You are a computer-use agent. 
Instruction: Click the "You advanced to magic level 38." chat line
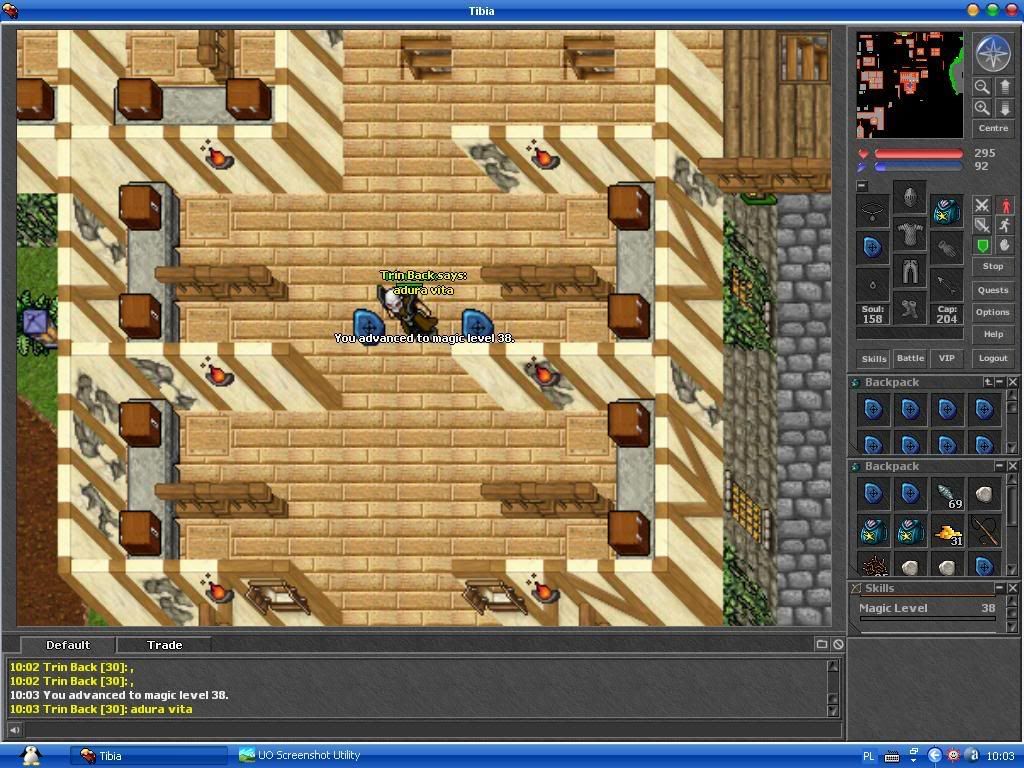click(119, 695)
